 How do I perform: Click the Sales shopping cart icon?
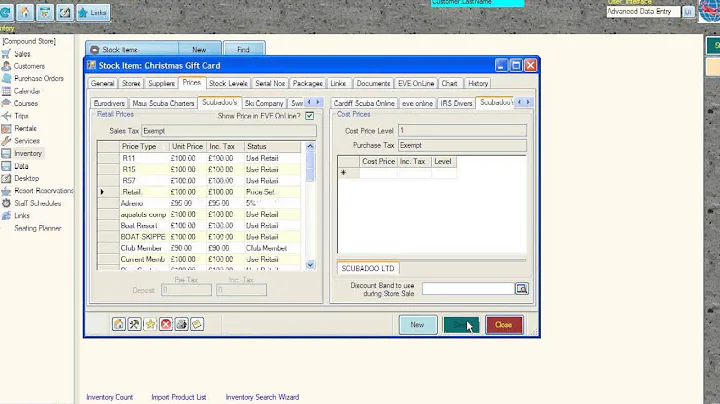pos(6,54)
